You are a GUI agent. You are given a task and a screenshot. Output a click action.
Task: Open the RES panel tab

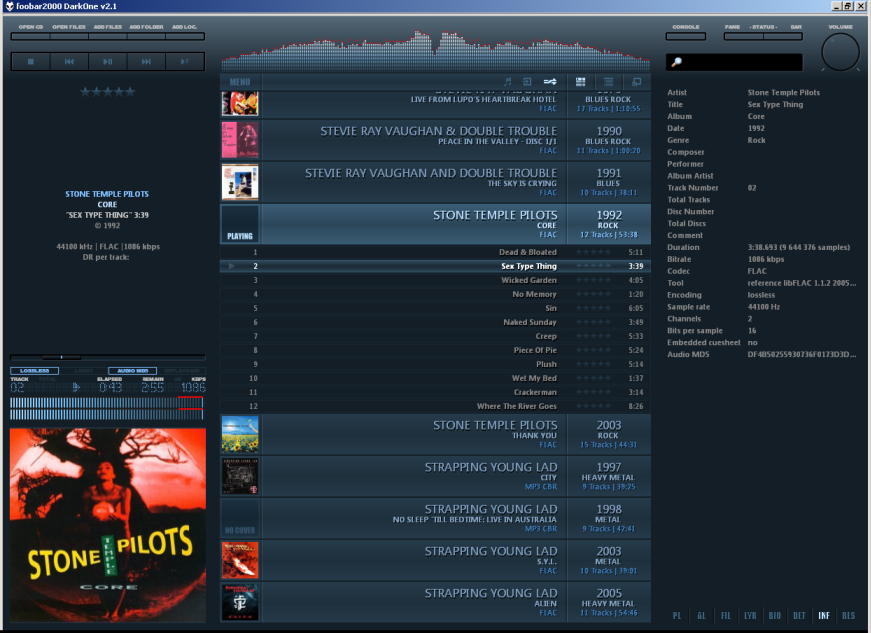(x=848, y=615)
